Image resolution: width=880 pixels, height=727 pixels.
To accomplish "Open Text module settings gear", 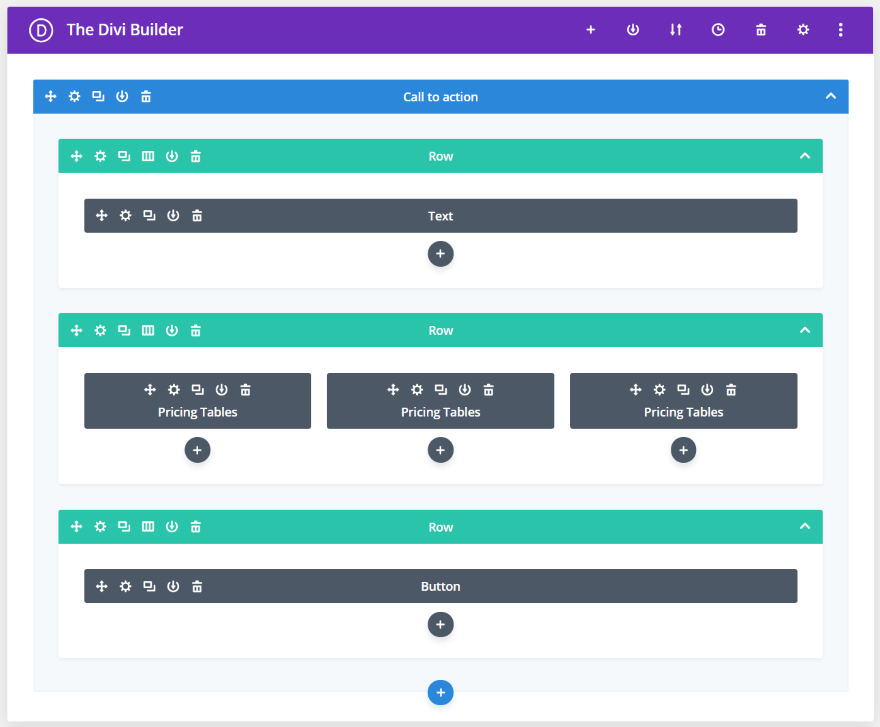I will (125, 216).
